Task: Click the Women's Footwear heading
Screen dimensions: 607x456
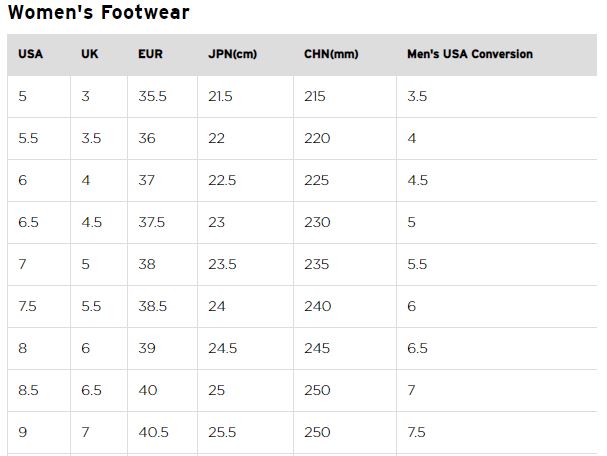Action: pos(99,12)
